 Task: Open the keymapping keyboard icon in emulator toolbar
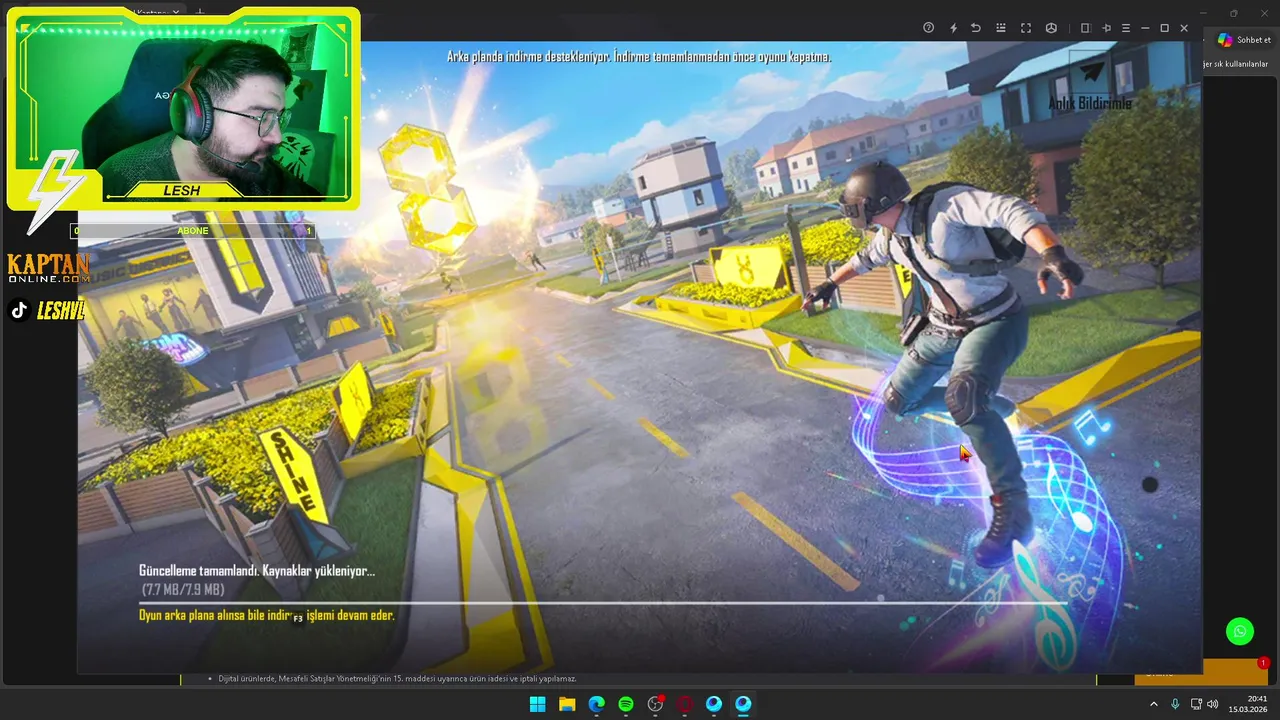1001,28
